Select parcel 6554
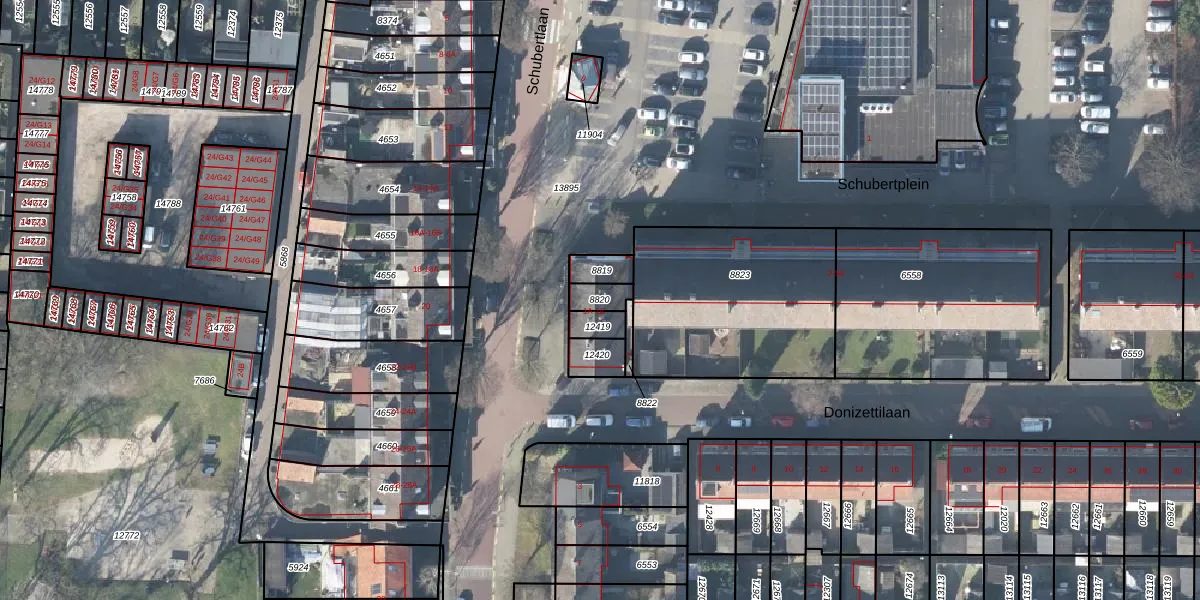 pyautogui.click(x=647, y=526)
